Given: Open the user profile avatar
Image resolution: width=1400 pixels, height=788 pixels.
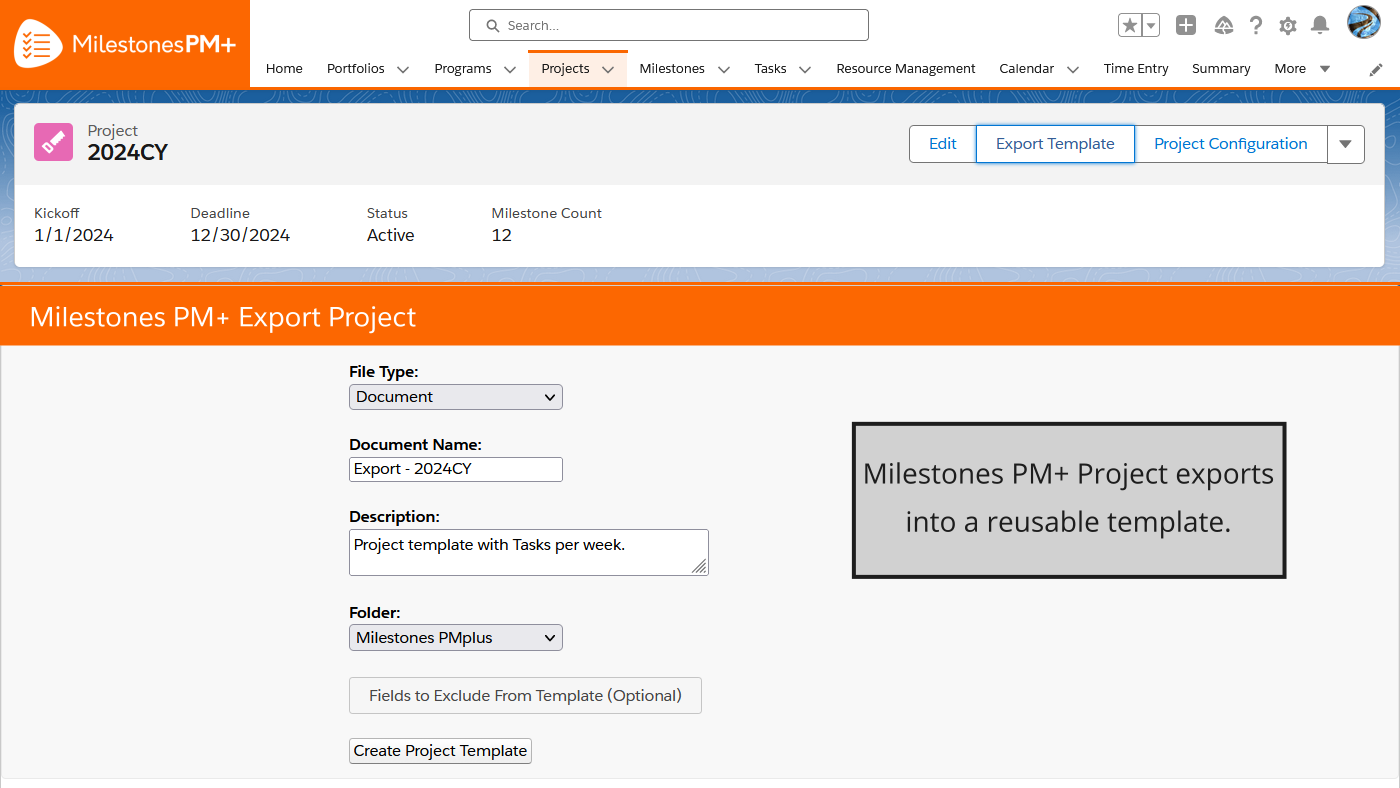Looking at the screenshot, I should pyautogui.click(x=1364, y=22).
